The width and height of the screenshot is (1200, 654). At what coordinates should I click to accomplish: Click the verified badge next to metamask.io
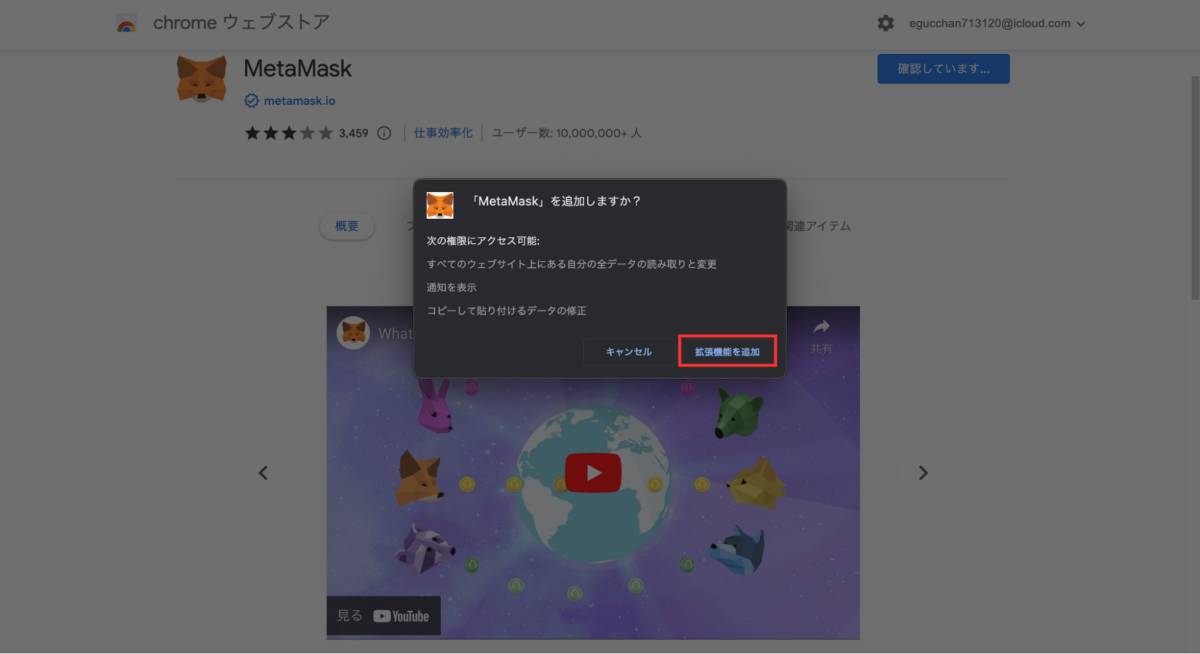(250, 100)
